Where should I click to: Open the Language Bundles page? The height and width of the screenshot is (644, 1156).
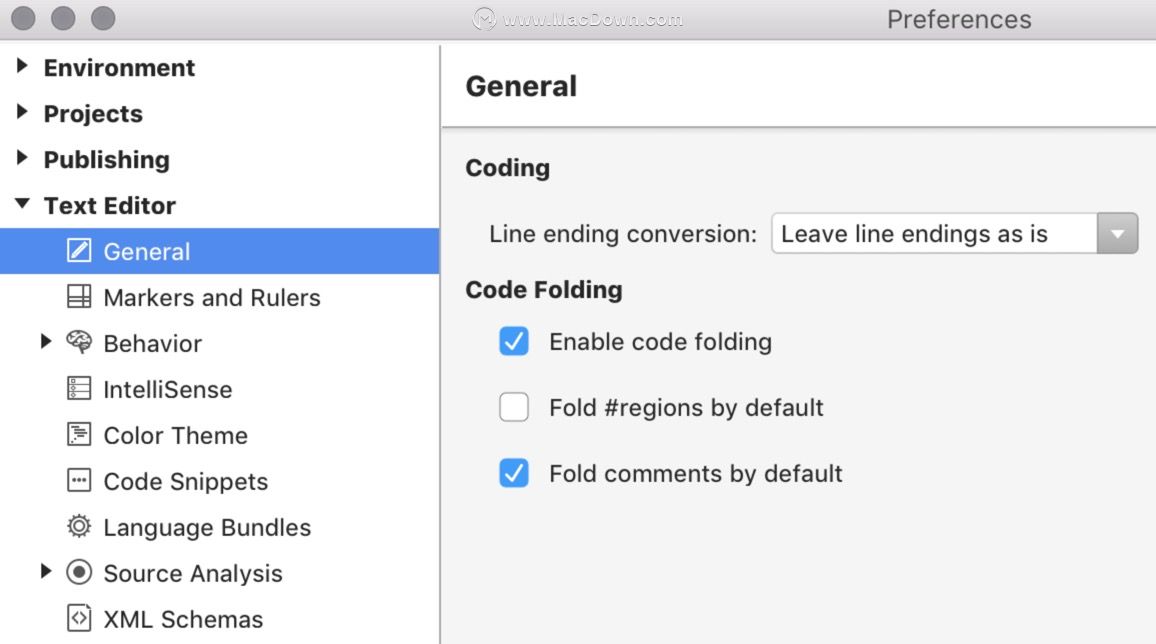click(x=207, y=528)
